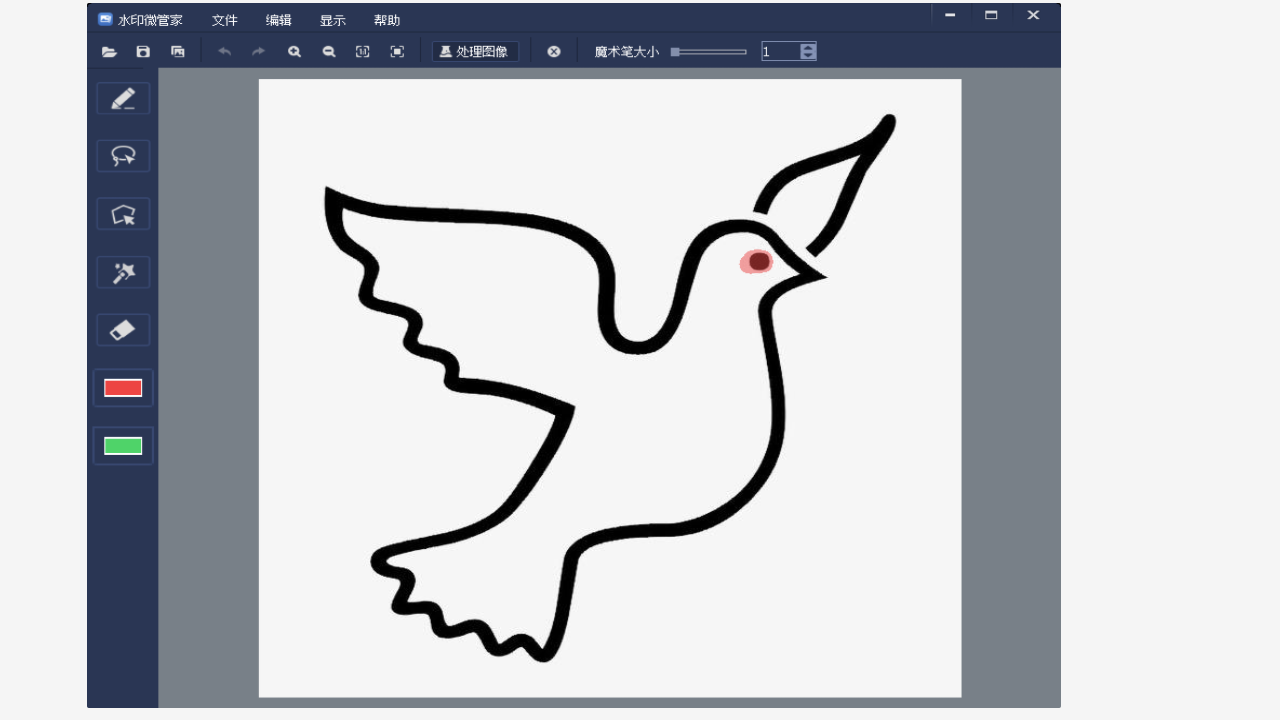Pick the red color swatch
The image size is (1280, 720).
click(x=123, y=388)
